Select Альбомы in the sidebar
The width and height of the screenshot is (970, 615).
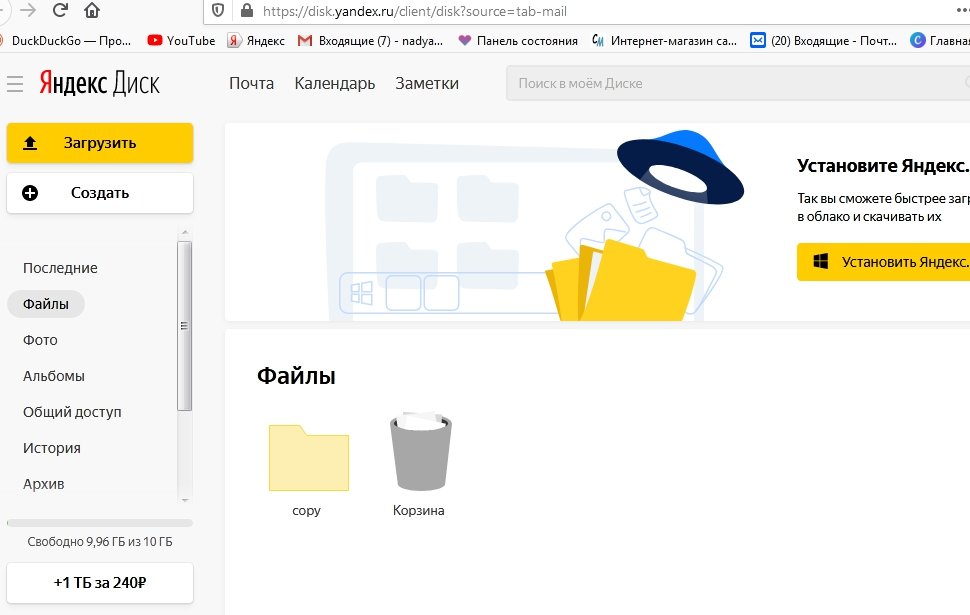coord(54,376)
